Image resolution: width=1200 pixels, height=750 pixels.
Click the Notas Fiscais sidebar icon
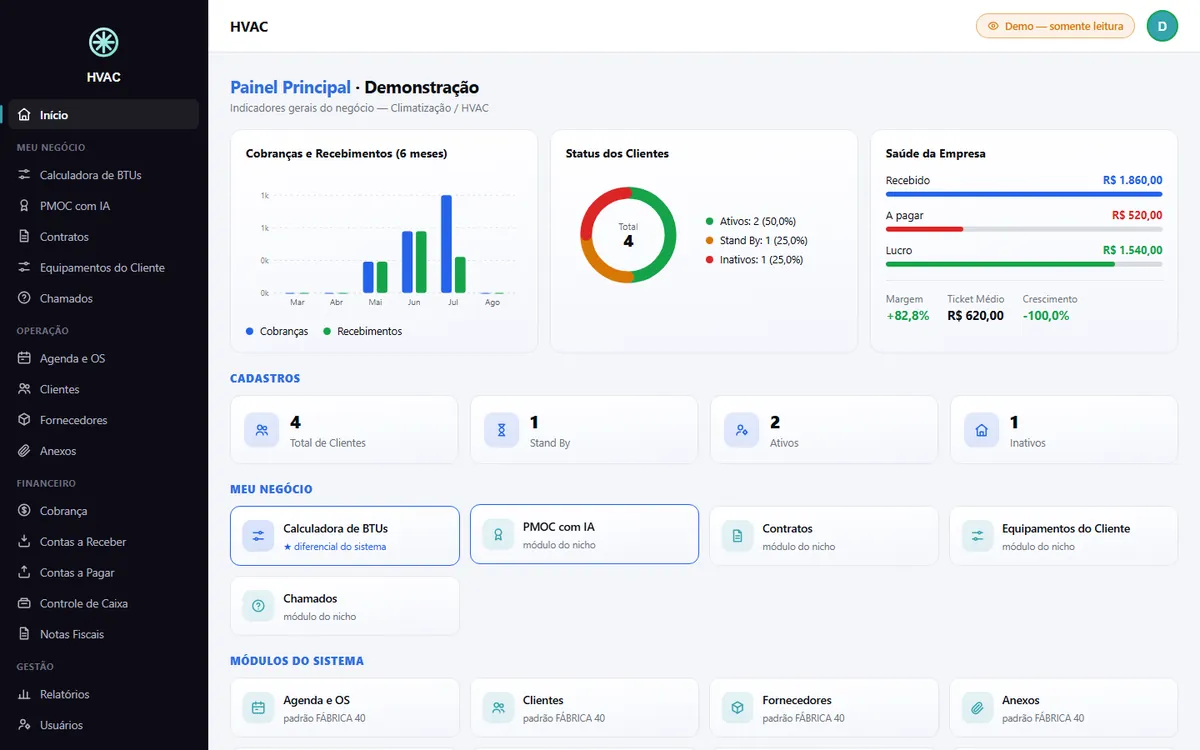(x=24, y=635)
